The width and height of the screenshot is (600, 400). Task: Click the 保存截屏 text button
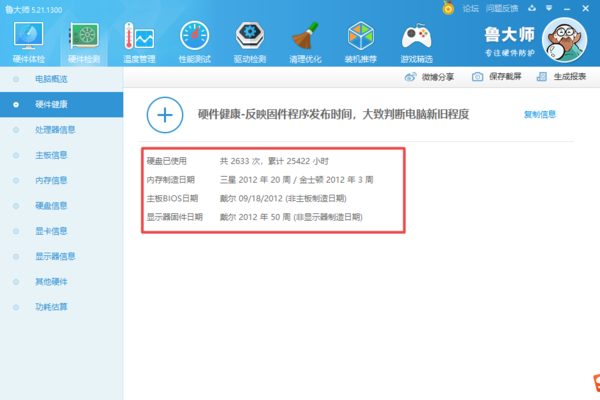(505, 77)
